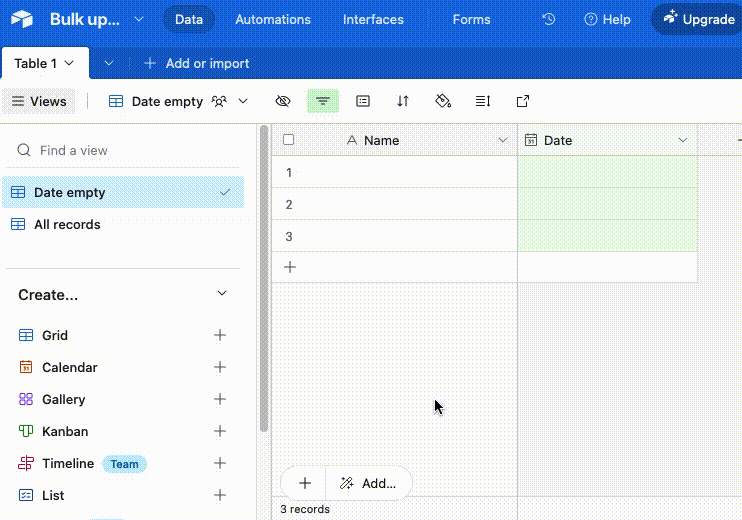This screenshot has height=520, width=742.
Task: Click the Find a view search field
Action: click(123, 150)
